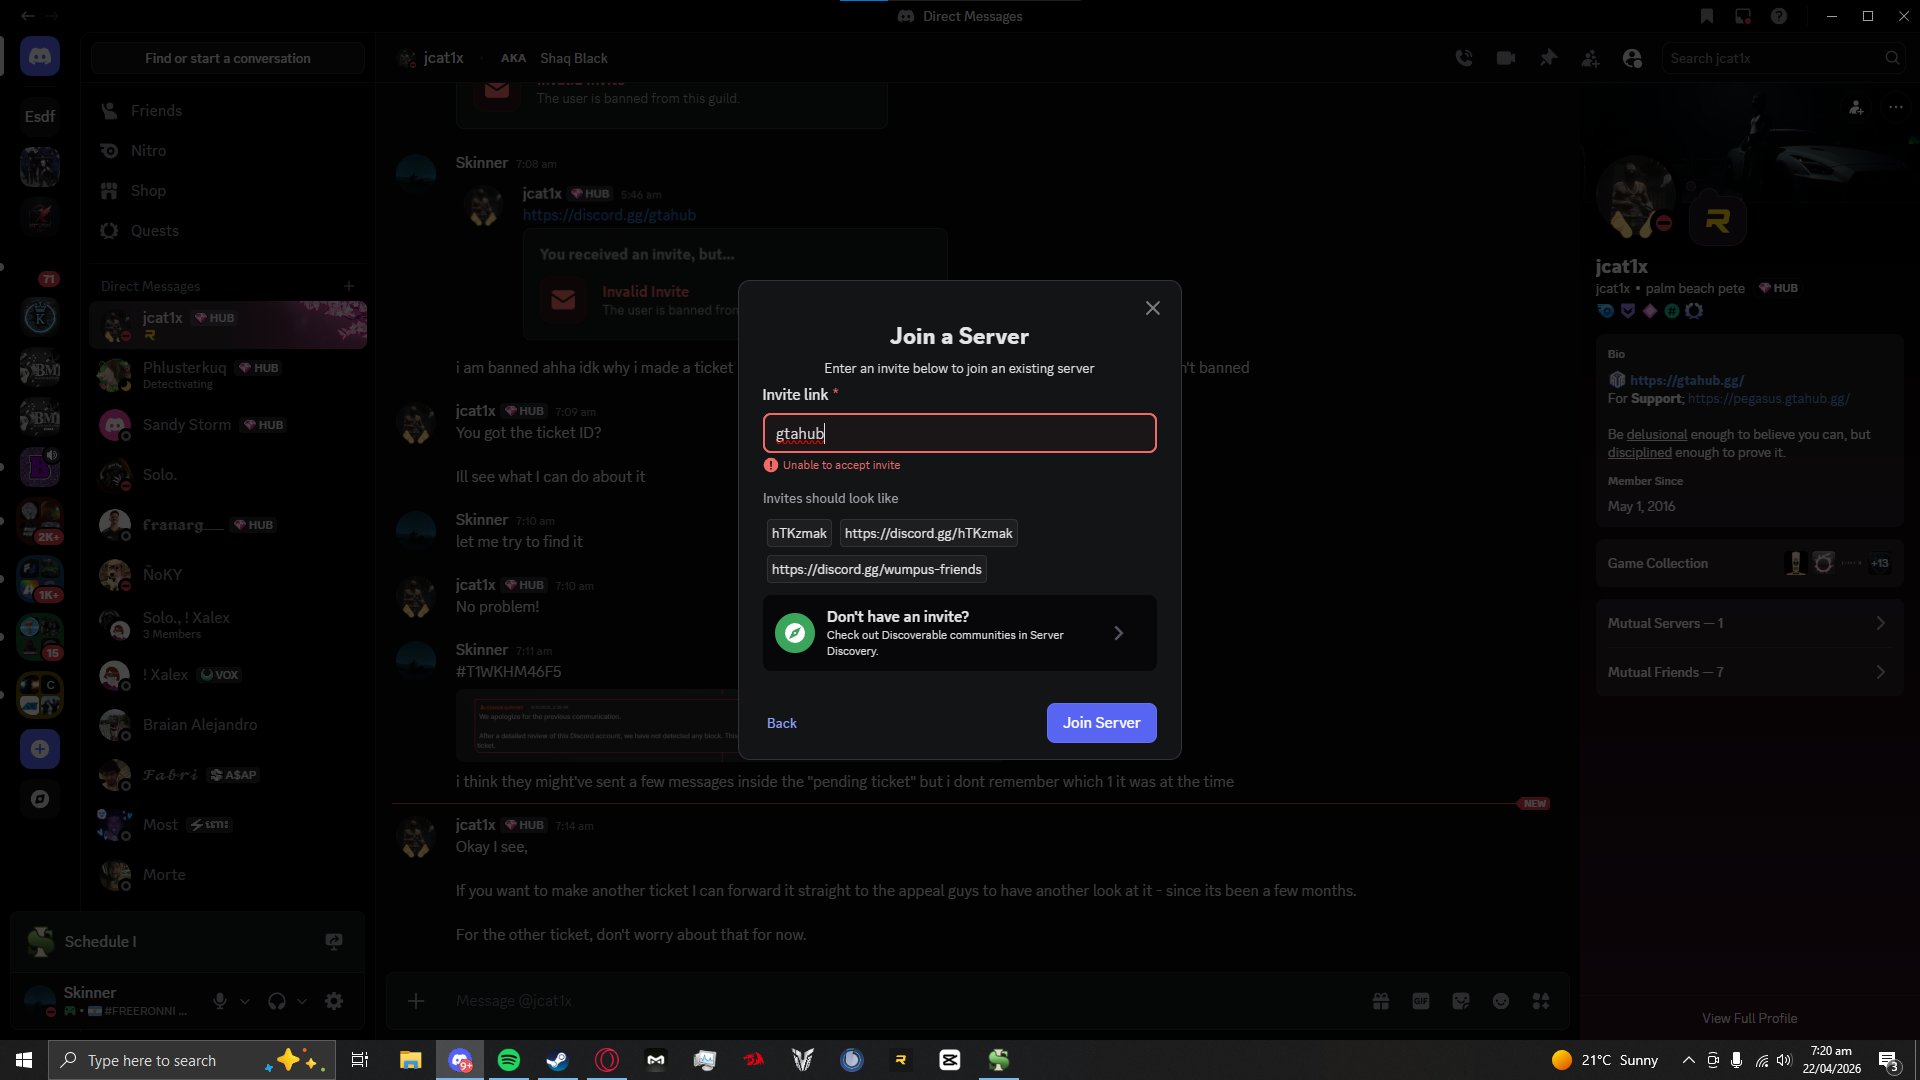Image resolution: width=1920 pixels, height=1080 pixels.
Task: Open the gift picker
Action: click(x=1381, y=1001)
